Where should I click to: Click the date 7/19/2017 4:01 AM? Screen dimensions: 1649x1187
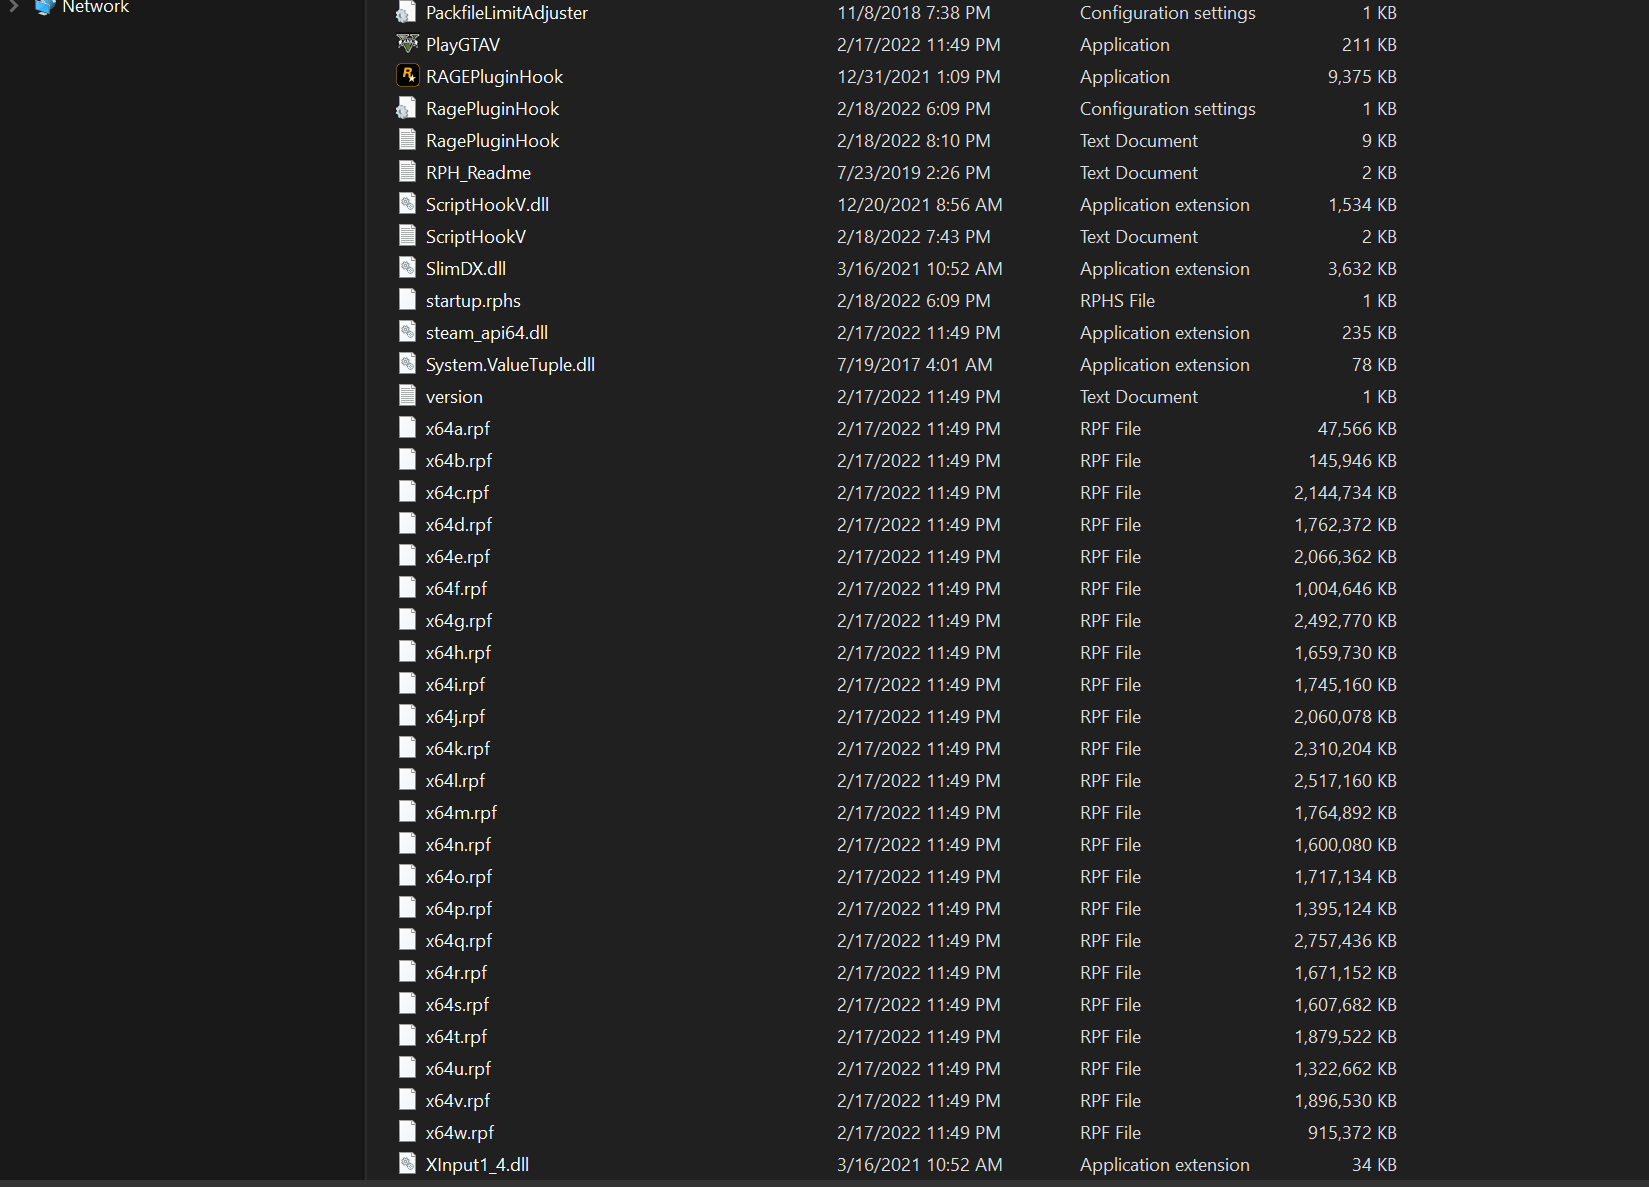pos(915,365)
